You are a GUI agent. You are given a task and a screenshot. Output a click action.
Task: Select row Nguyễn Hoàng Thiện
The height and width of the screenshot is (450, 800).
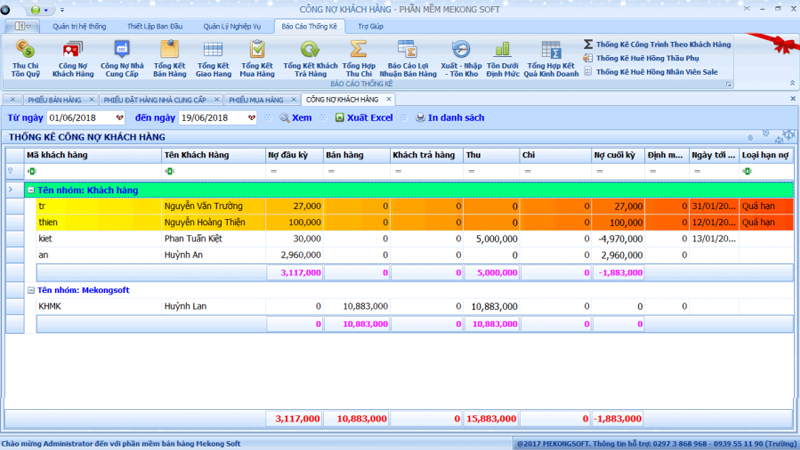pyautogui.click(x=415, y=222)
